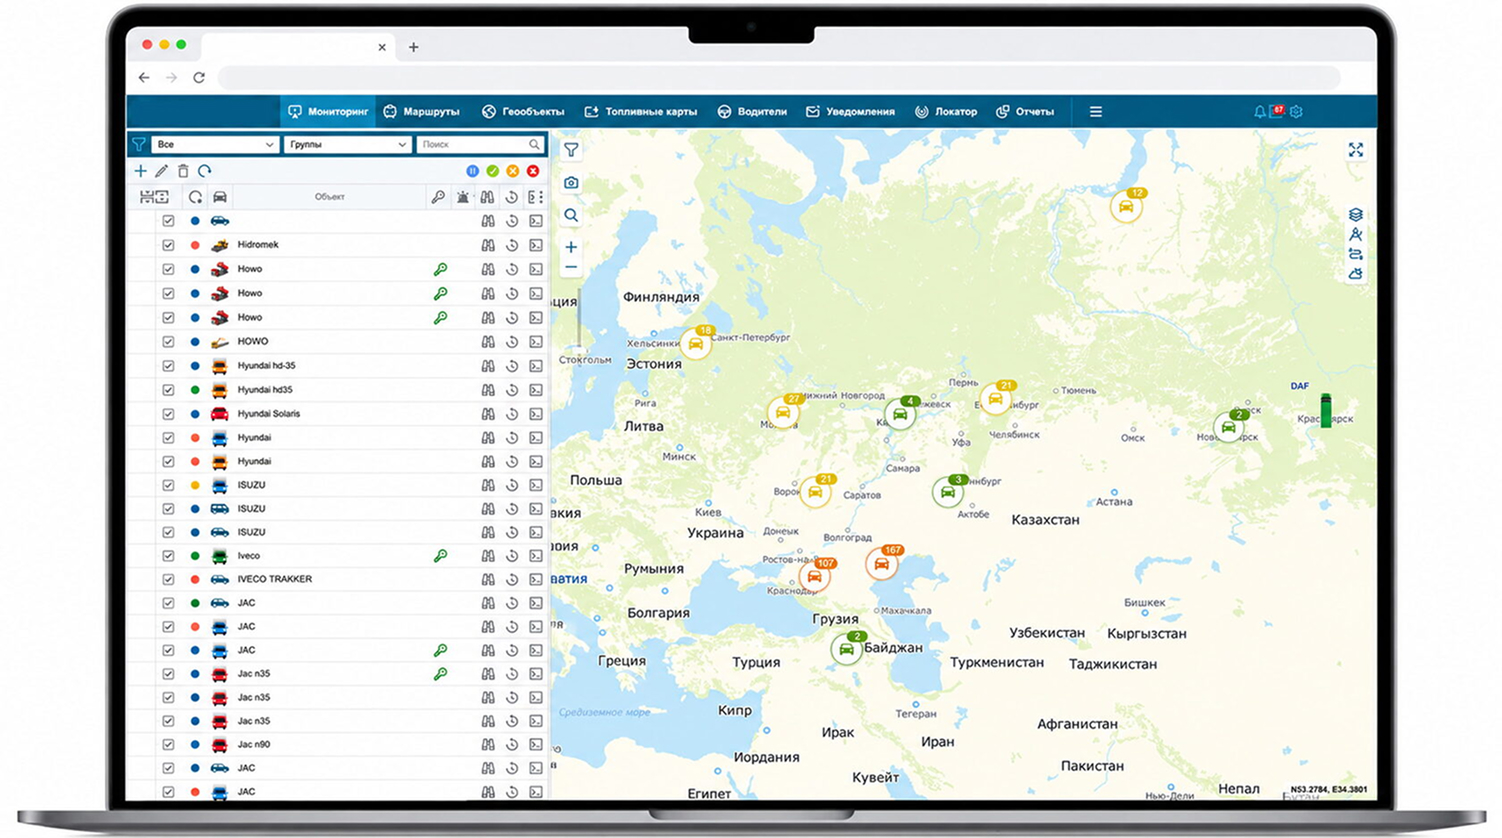This screenshot has width=1502, height=838.
Task: Open the Все dropdown
Action: (214, 145)
